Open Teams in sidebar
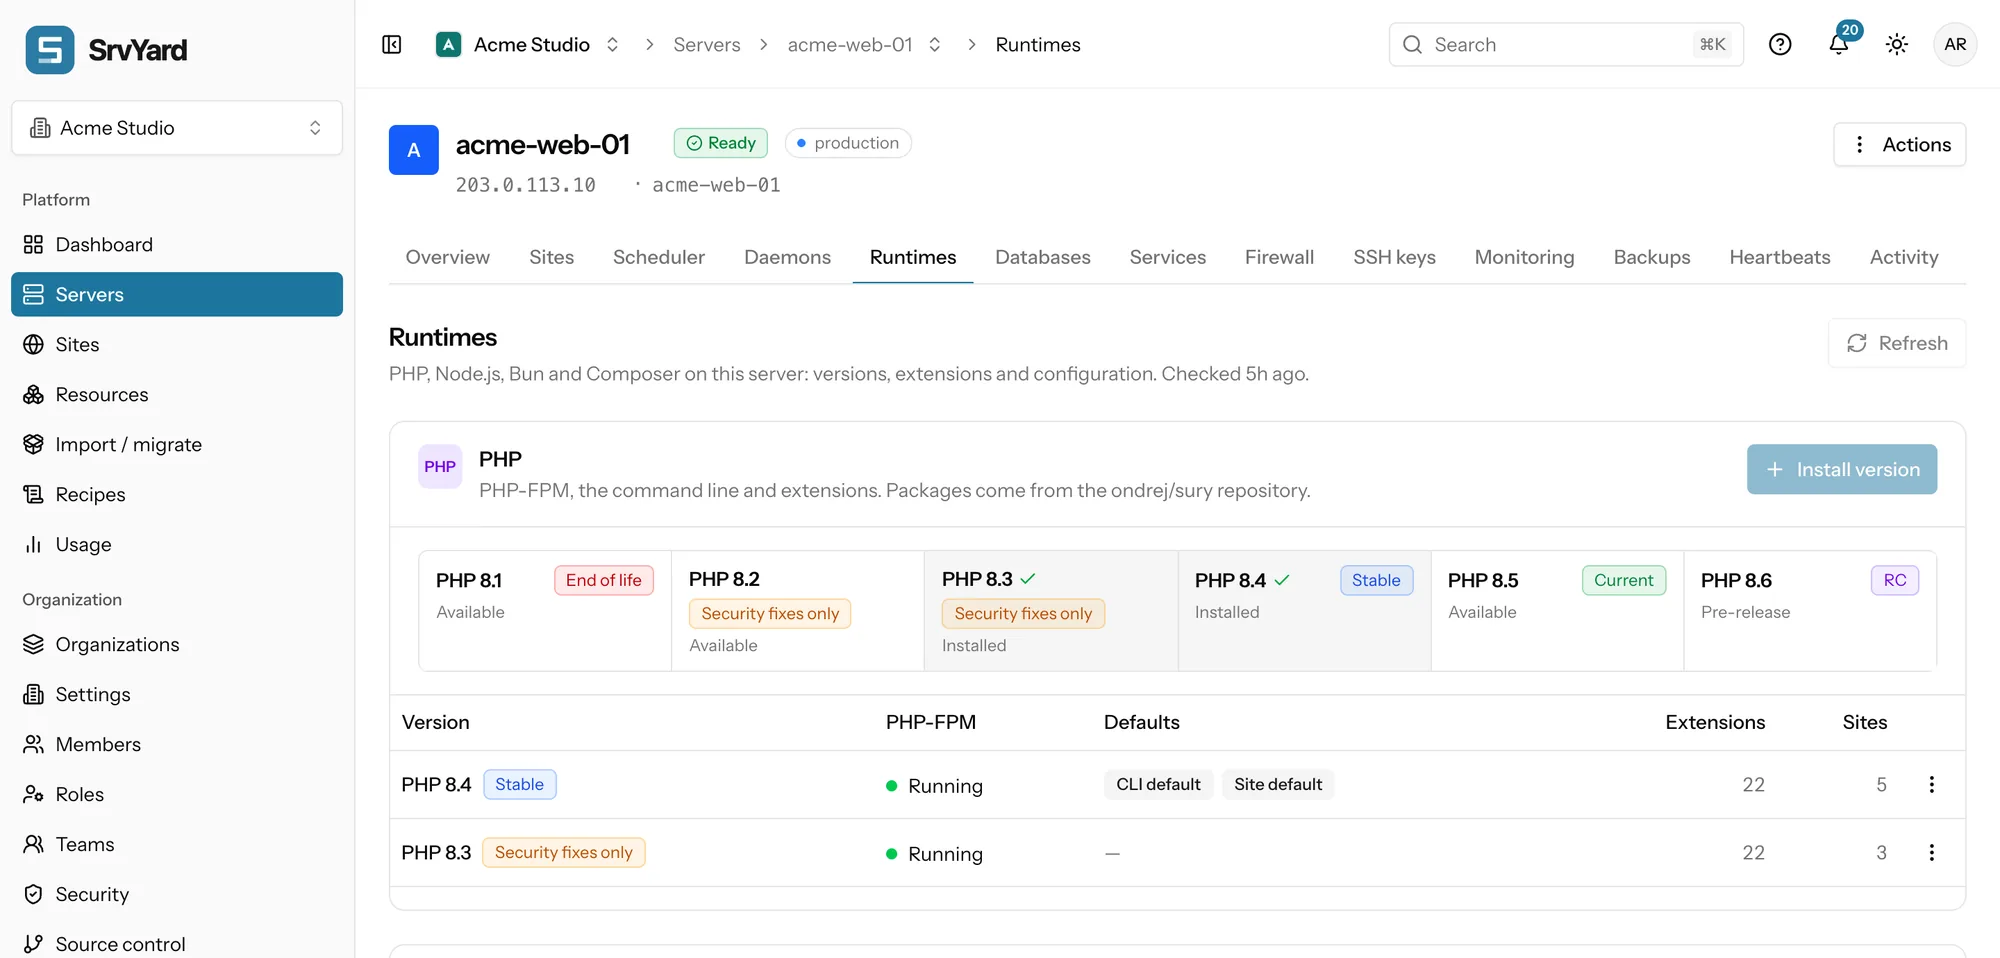 click(177, 844)
